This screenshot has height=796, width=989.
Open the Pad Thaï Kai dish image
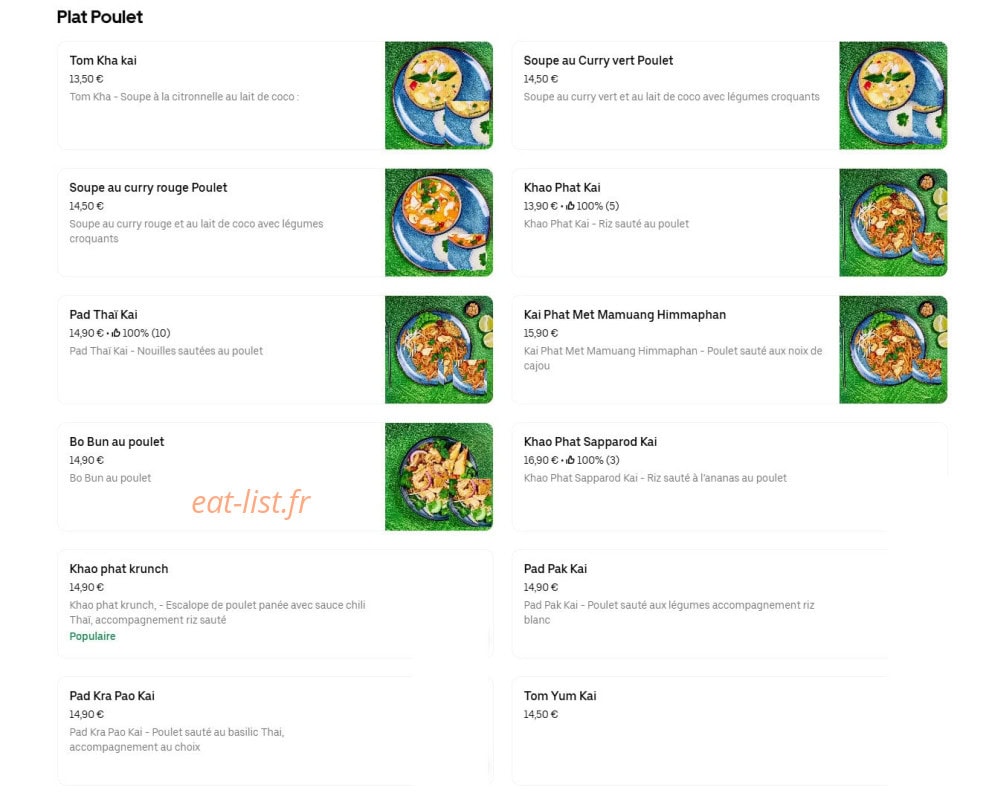[x=439, y=349]
